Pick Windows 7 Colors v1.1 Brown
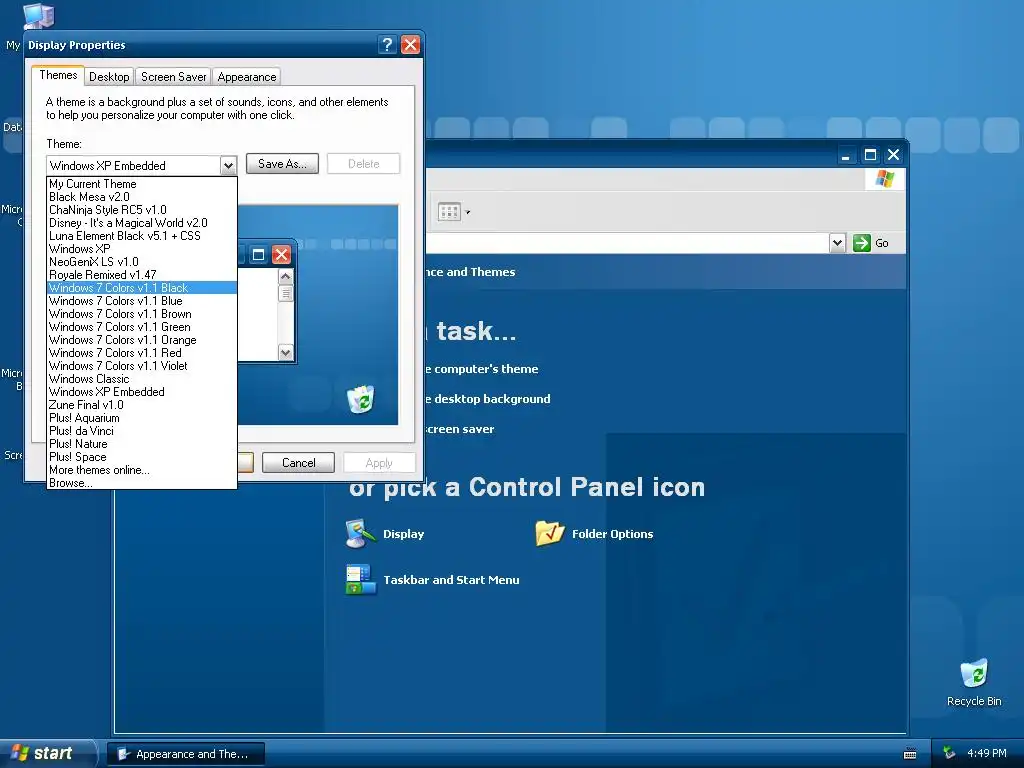 pos(142,314)
